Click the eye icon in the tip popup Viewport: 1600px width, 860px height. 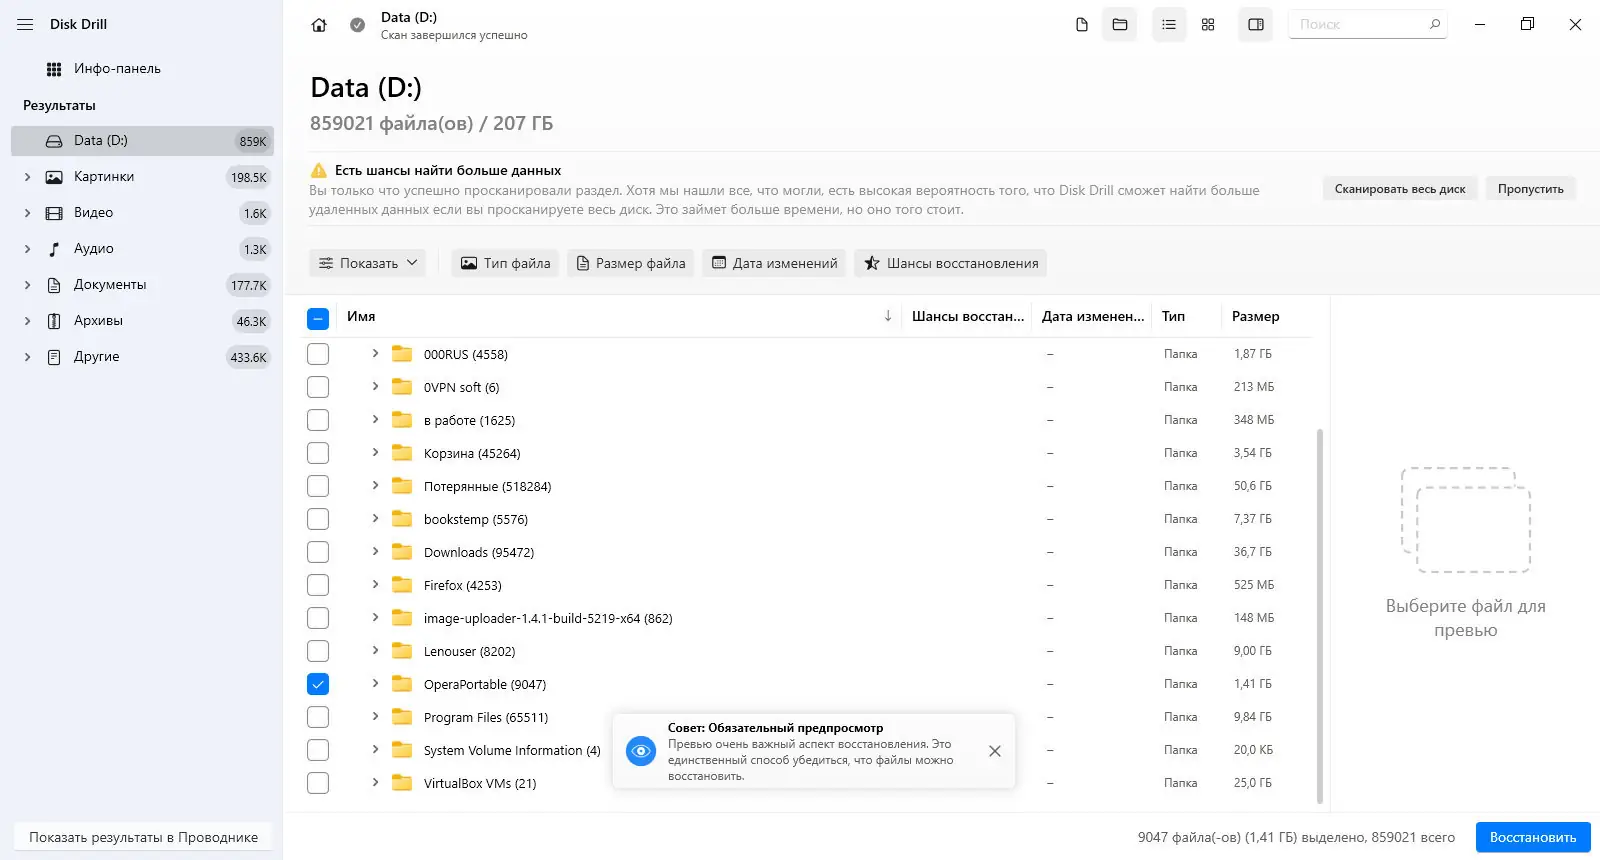[x=640, y=751]
